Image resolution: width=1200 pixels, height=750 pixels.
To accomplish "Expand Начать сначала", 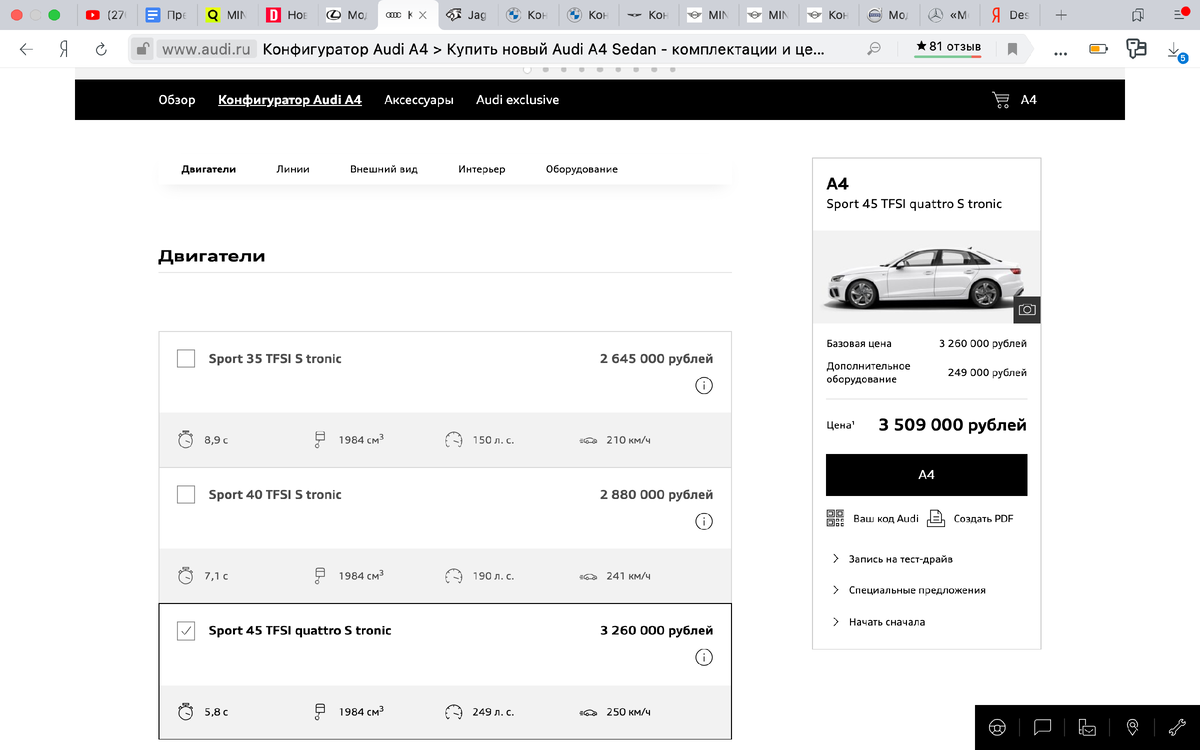I will click(x=878, y=622).
